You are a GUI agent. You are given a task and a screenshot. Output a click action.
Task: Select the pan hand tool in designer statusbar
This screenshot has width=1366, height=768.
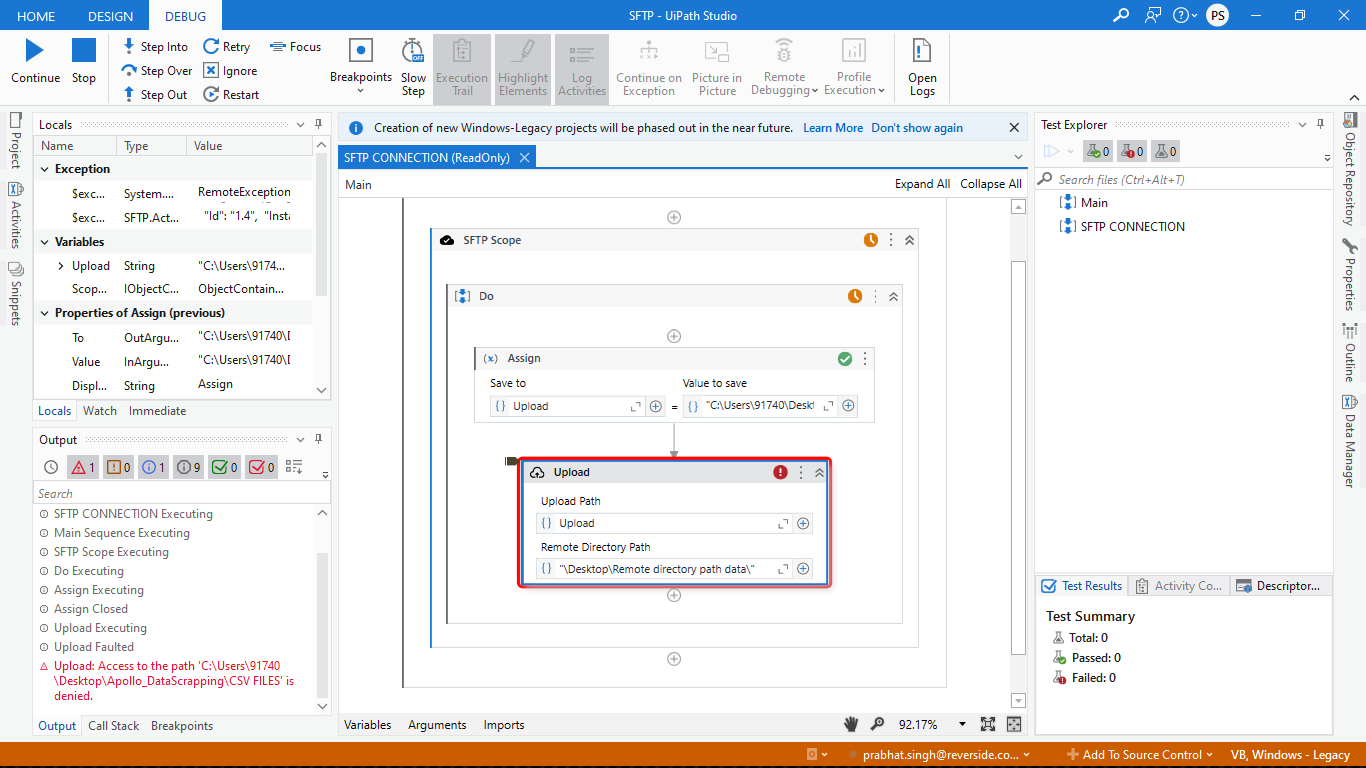click(851, 723)
